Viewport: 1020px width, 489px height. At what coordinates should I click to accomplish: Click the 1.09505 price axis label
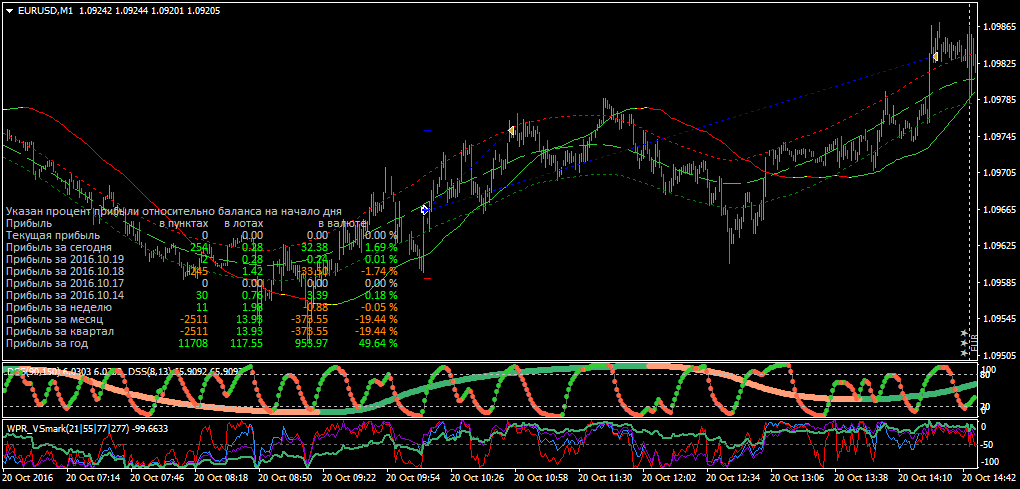click(x=999, y=356)
